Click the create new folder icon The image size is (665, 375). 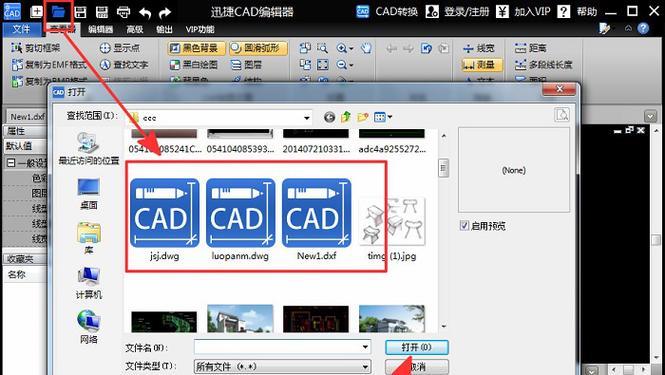click(363, 117)
